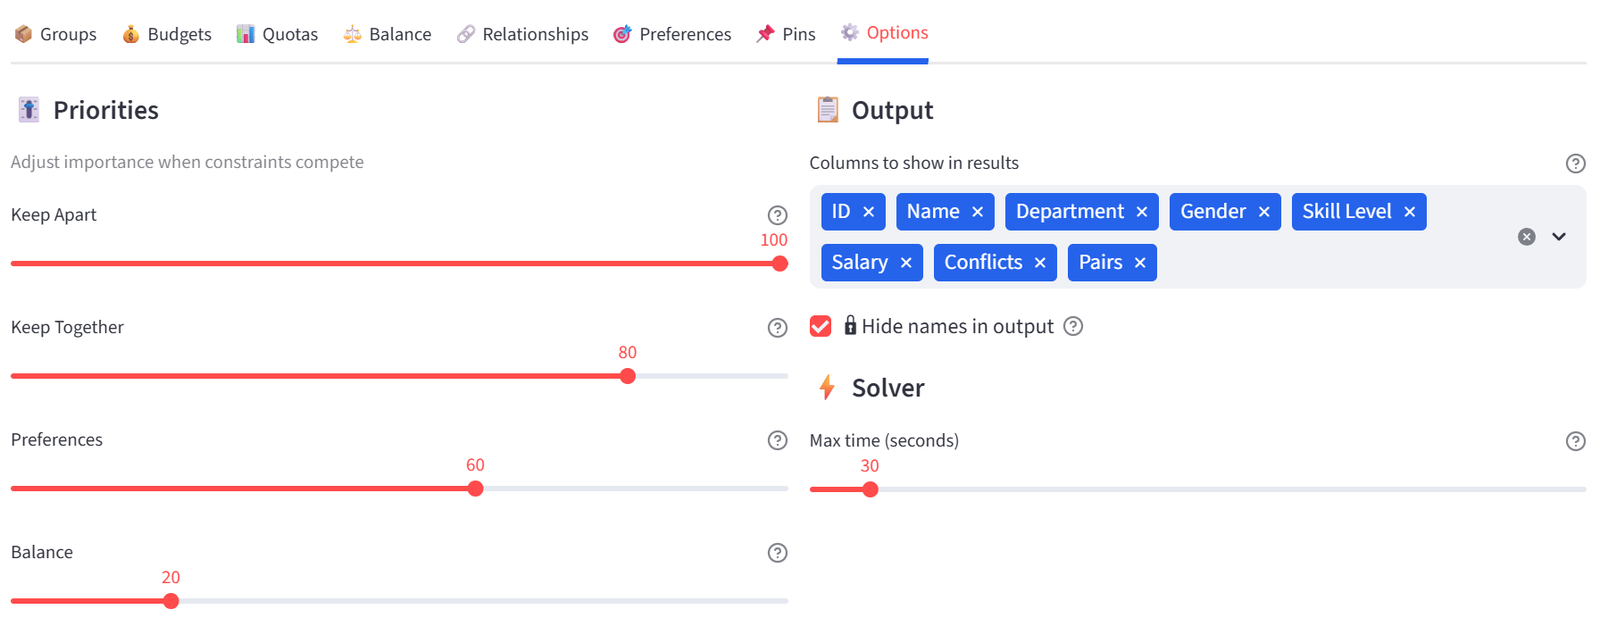Expand the columns multiselect dropdown arrow
This screenshot has width=1600, height=636.
tap(1559, 237)
